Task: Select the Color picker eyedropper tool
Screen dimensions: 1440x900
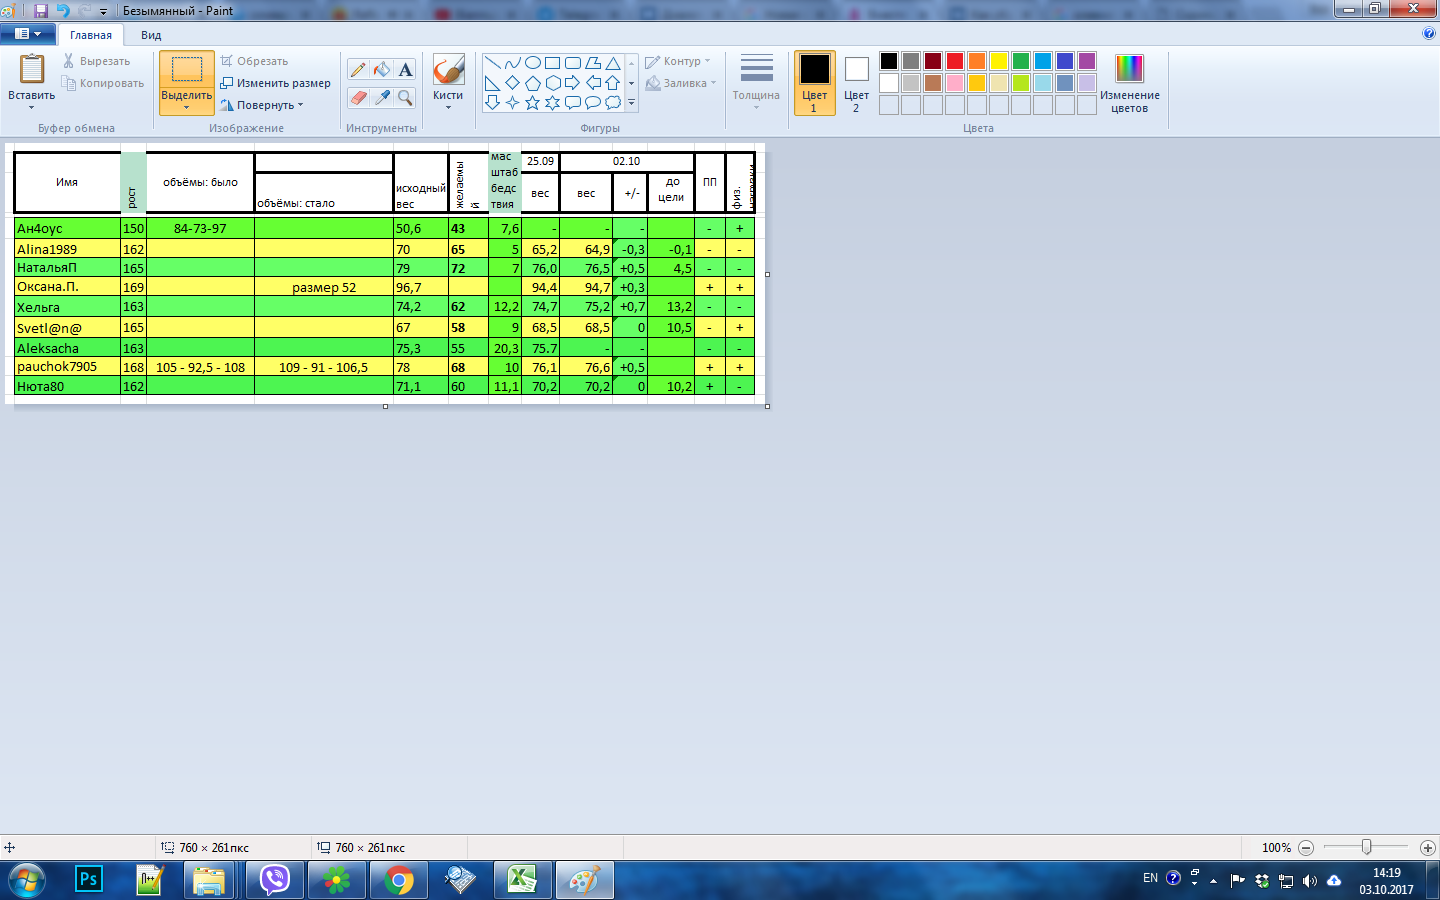Action: tap(382, 97)
